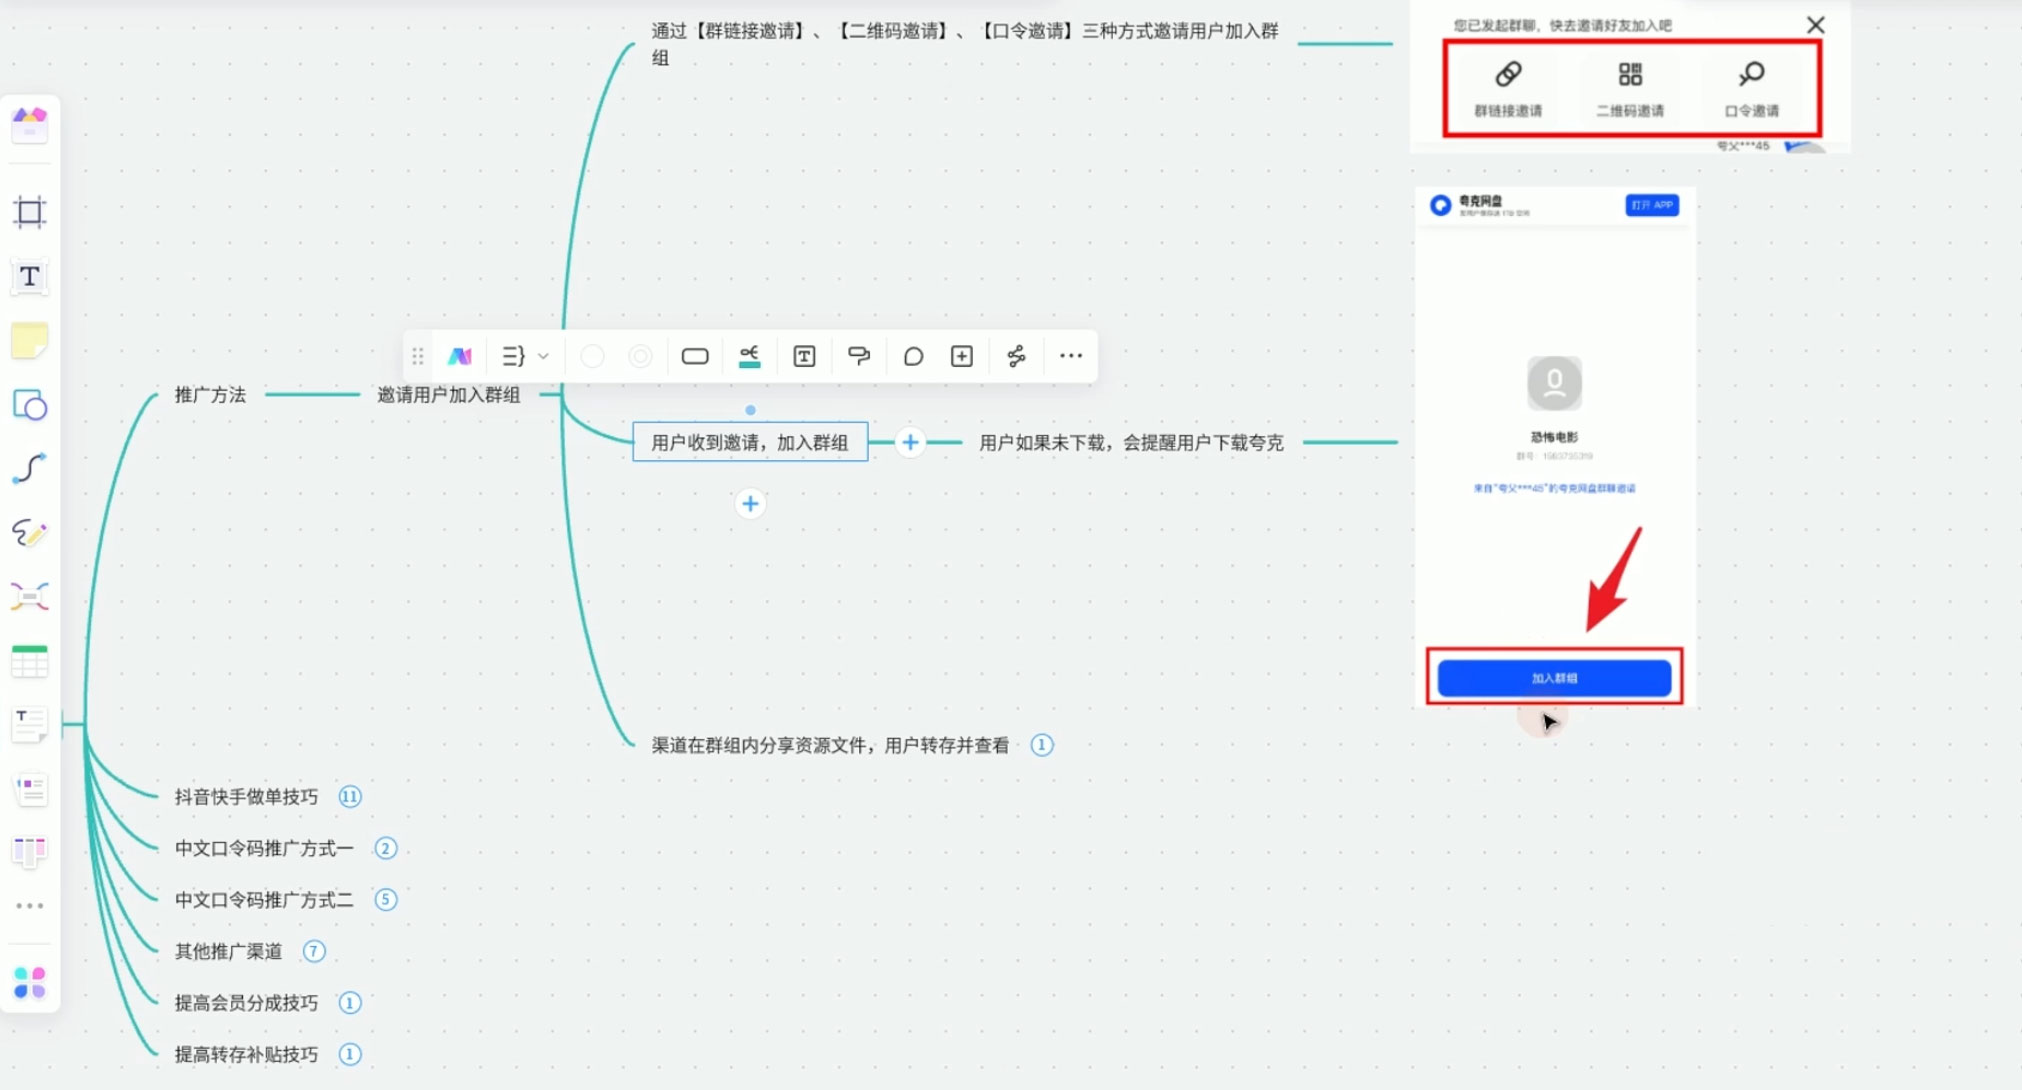Click the AI assistant icon in the floating toolbar

[459, 355]
